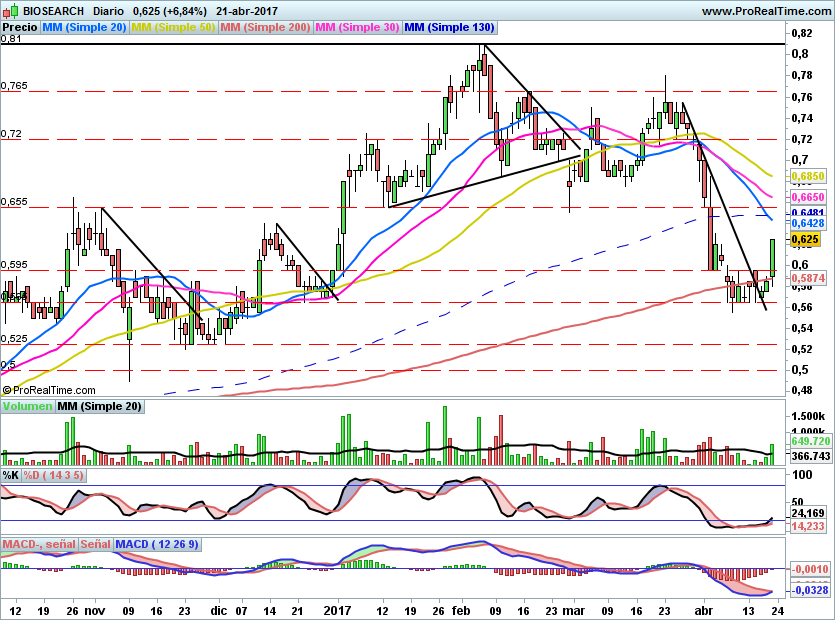
Task: Select the Precio panel label
Action: click(x=20, y=28)
